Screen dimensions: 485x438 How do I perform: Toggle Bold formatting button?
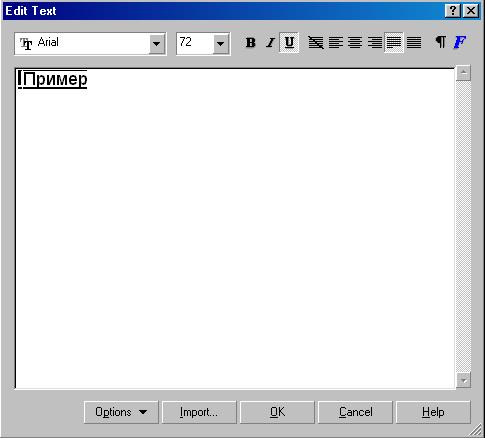[x=250, y=43]
